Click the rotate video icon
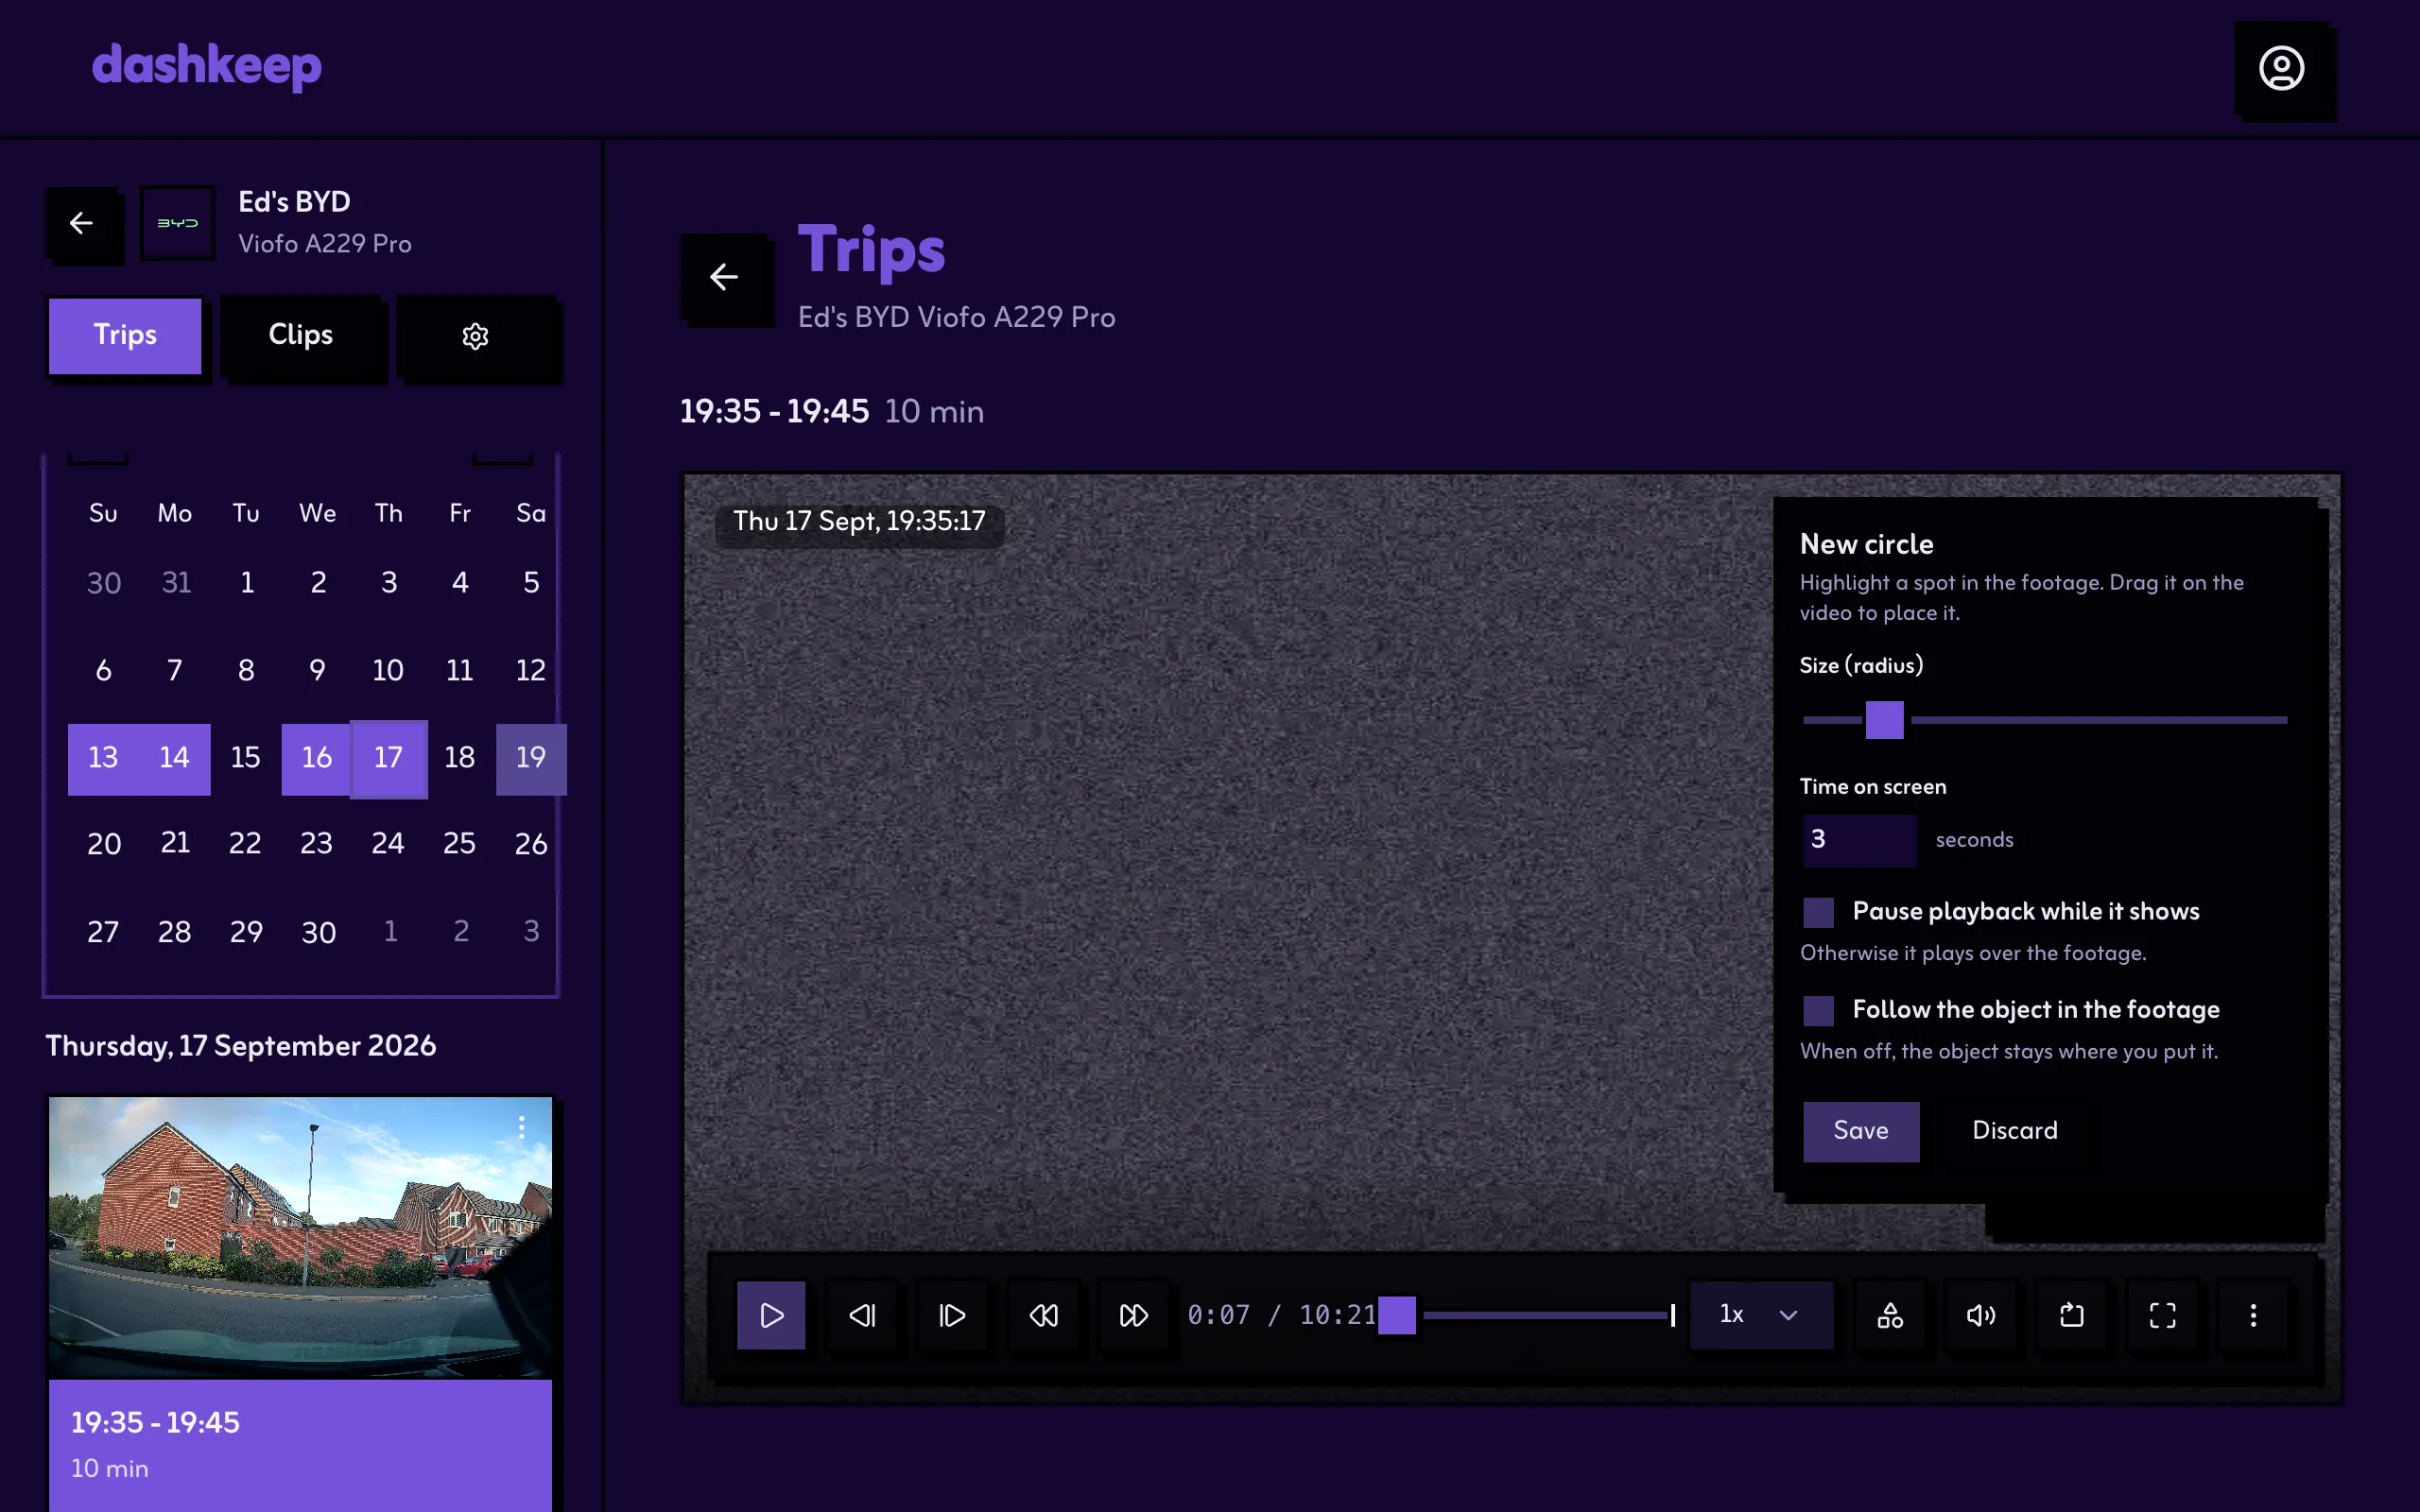 2072,1315
